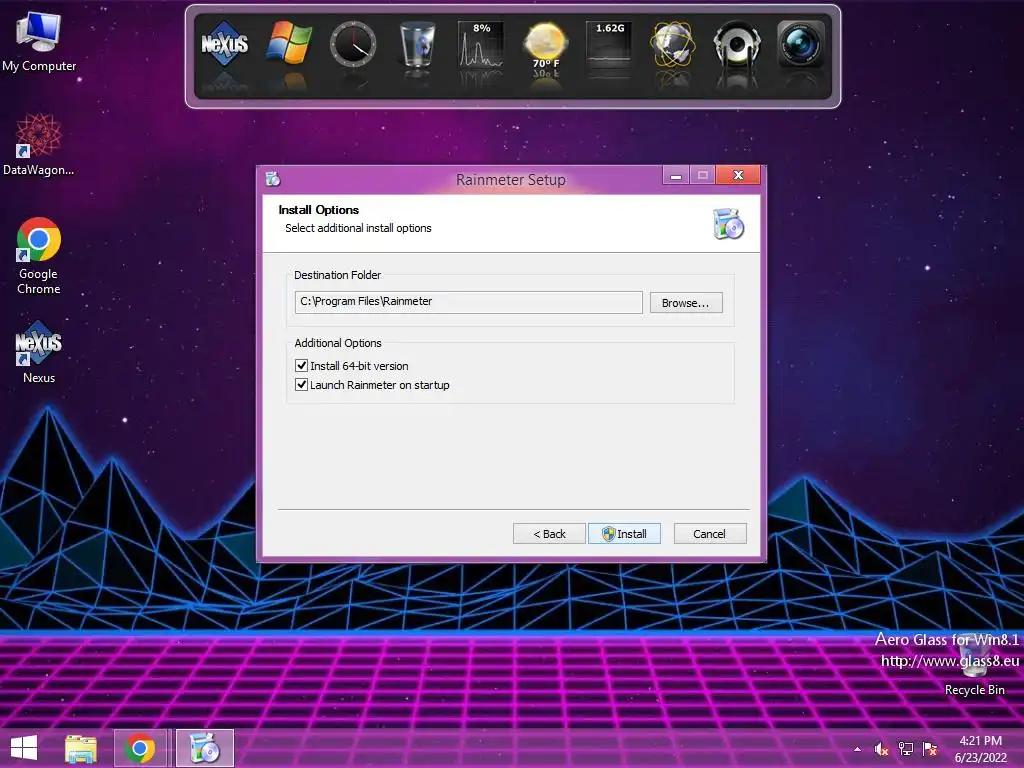Open the recycle bin icon in the dock
The height and width of the screenshot is (768, 1024).
[x=417, y=44]
